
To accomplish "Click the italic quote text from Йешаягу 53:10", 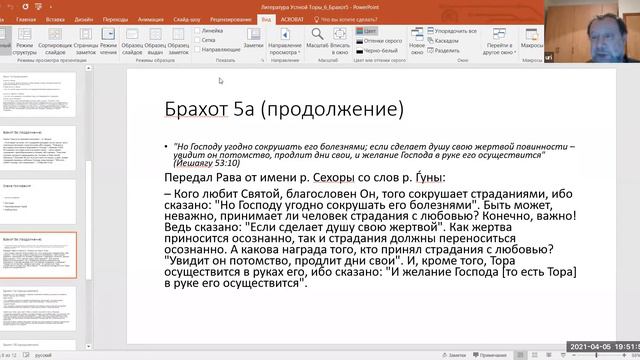I will point(373,155).
